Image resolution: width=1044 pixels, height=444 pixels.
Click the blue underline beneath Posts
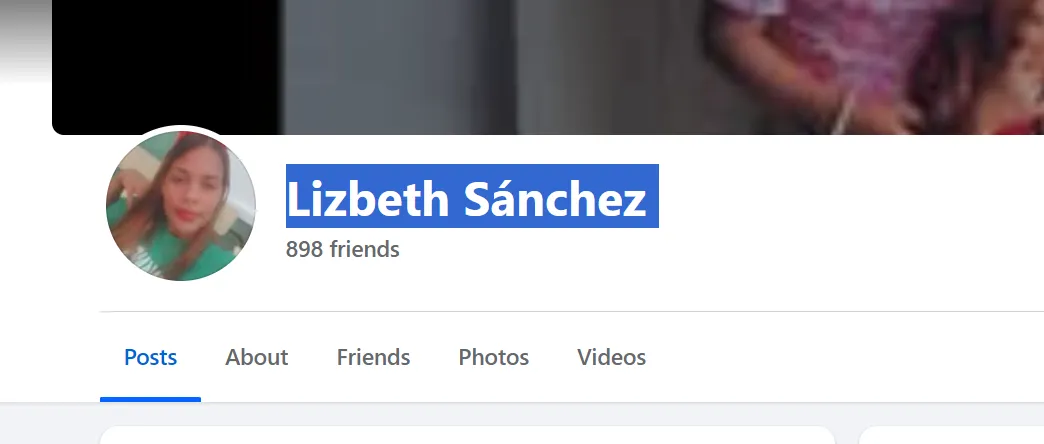pyautogui.click(x=150, y=399)
